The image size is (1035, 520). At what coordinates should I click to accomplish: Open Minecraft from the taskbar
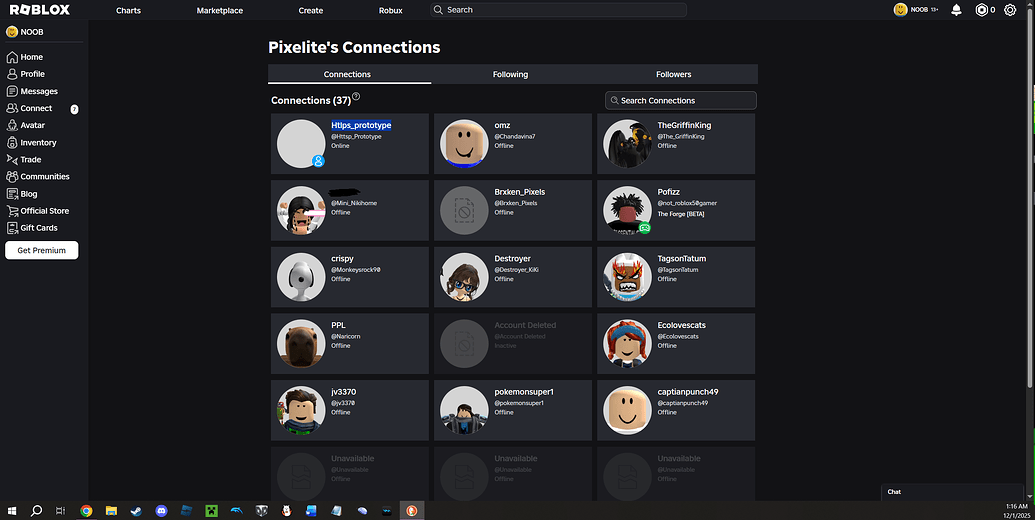click(x=211, y=511)
